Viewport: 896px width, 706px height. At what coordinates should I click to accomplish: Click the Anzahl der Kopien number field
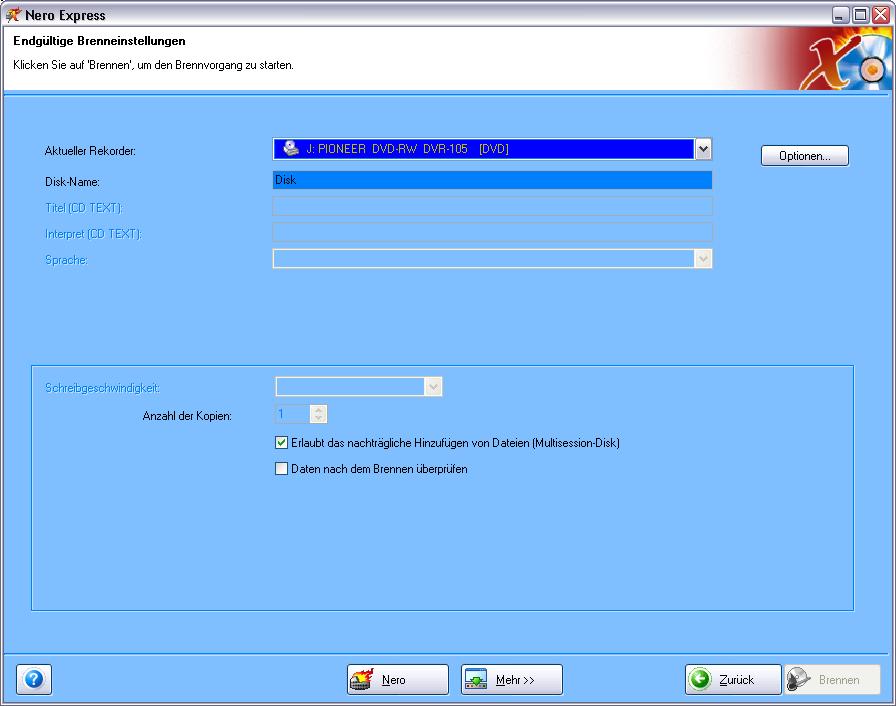click(x=293, y=414)
